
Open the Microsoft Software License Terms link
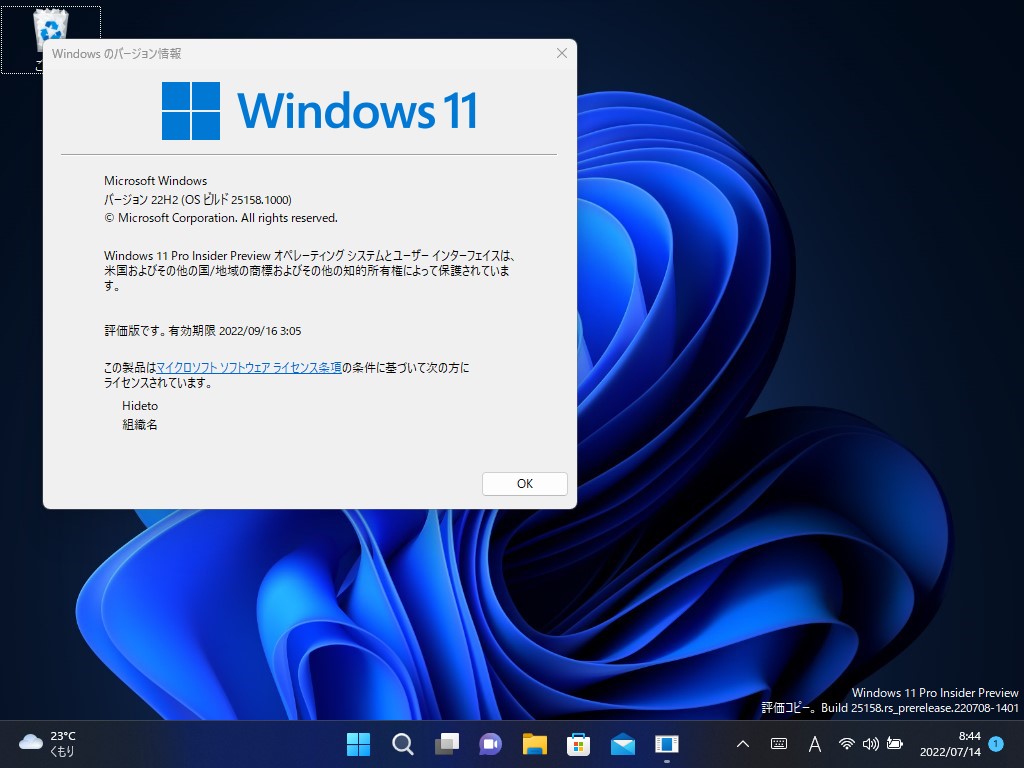(249, 367)
